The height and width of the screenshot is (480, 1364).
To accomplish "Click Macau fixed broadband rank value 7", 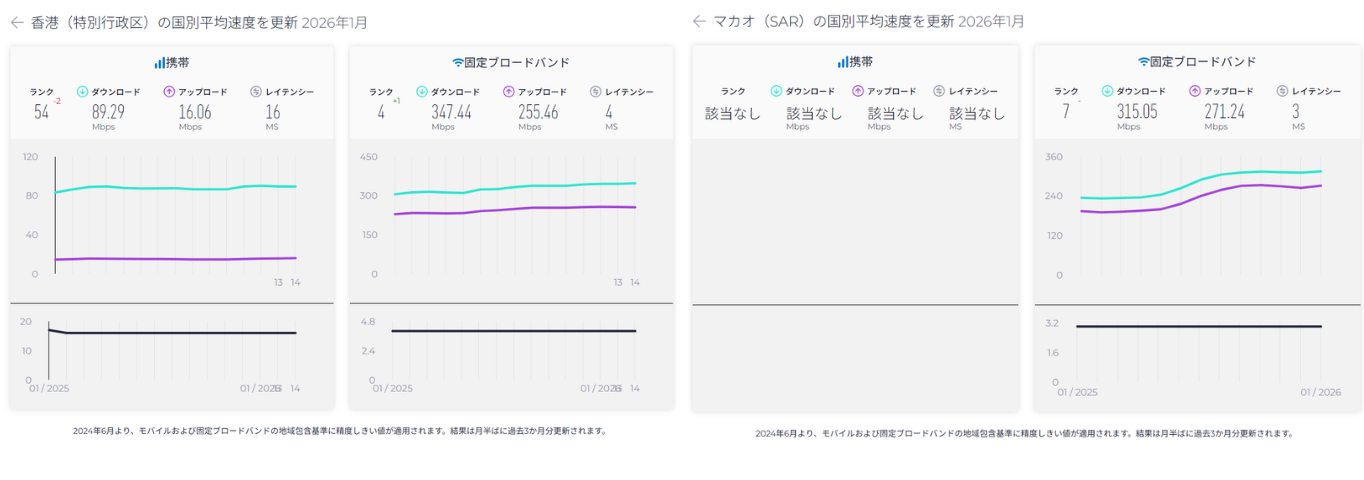I will 1066,112.
